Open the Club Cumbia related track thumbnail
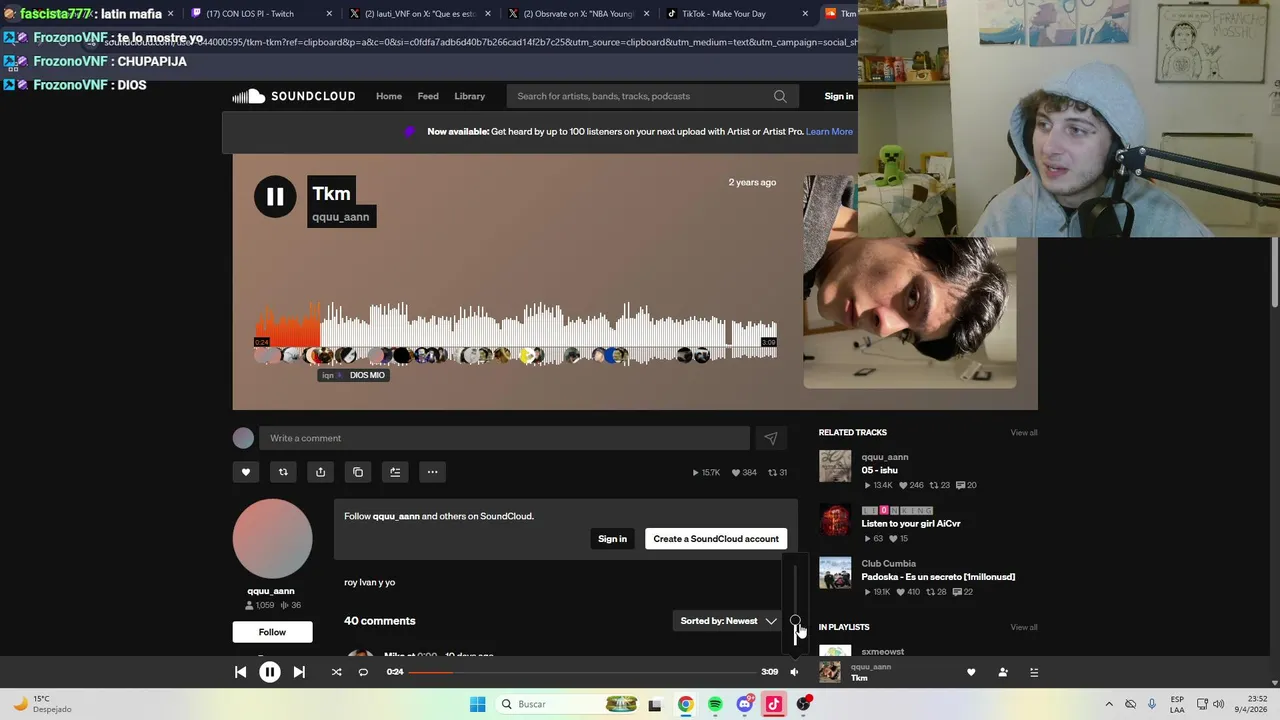1280x720 pixels. [835, 573]
